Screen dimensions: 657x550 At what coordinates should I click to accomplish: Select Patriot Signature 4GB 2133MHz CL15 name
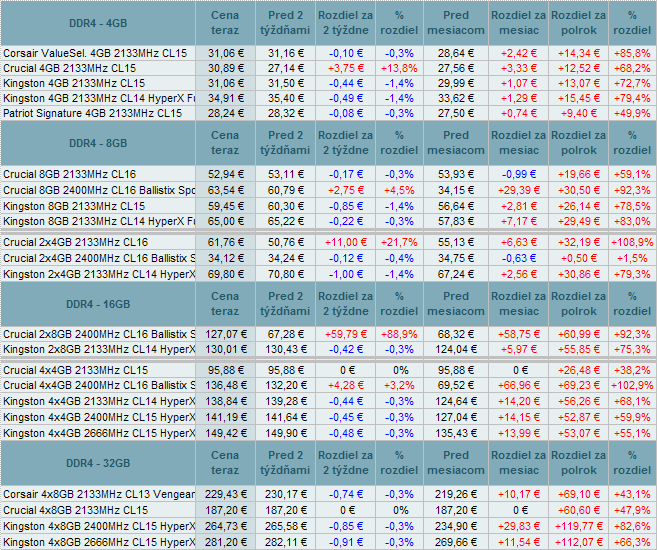point(93,114)
